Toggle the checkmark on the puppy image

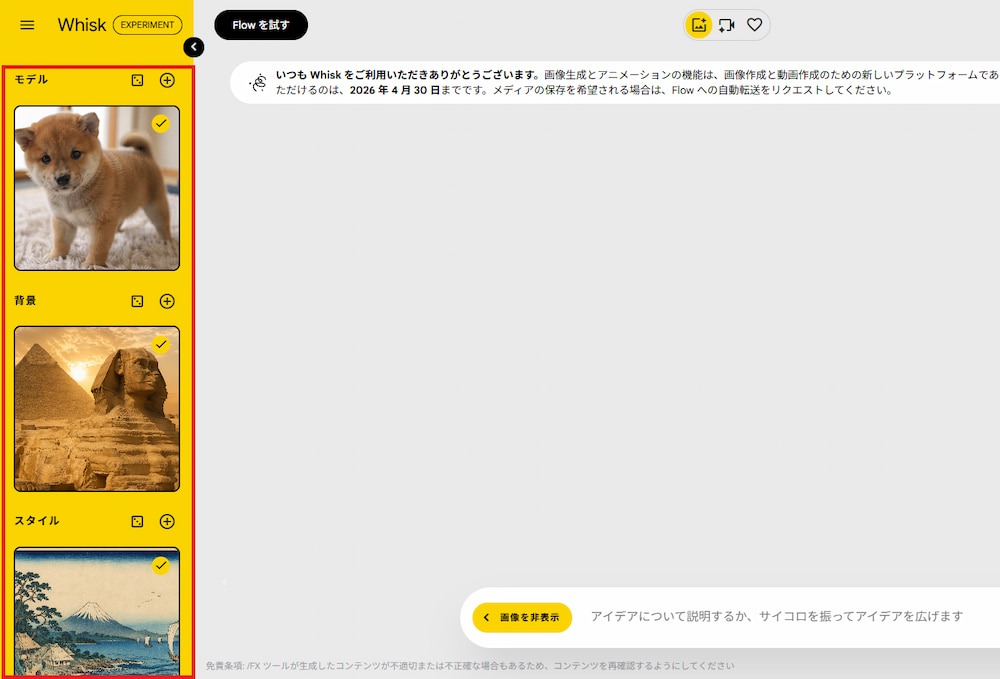point(161,124)
